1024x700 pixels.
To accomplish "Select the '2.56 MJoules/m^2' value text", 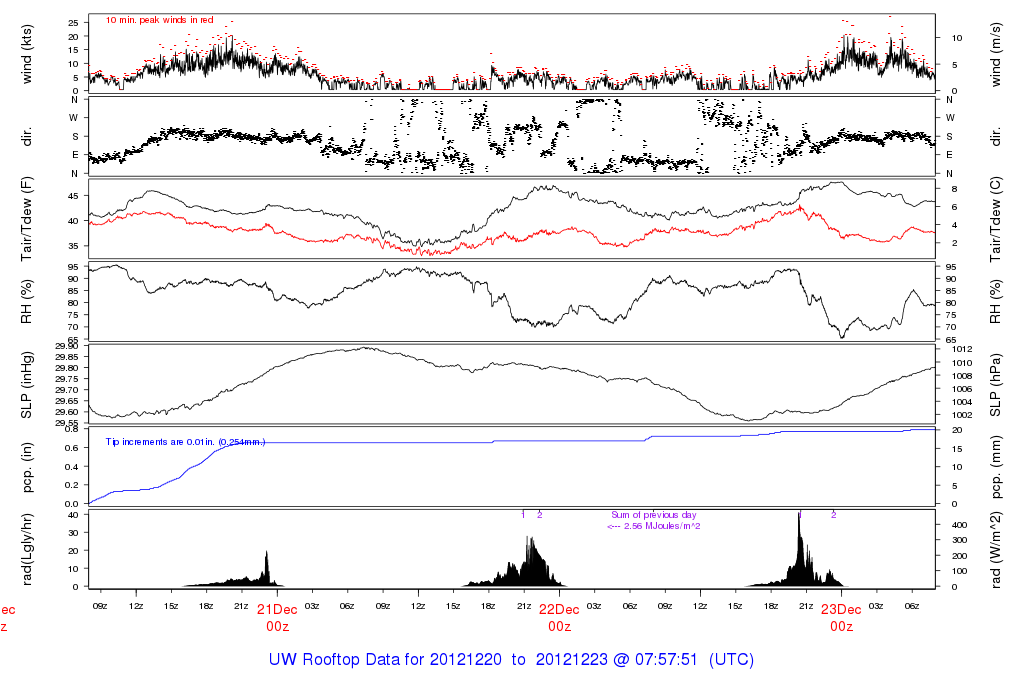I will click(x=662, y=526).
